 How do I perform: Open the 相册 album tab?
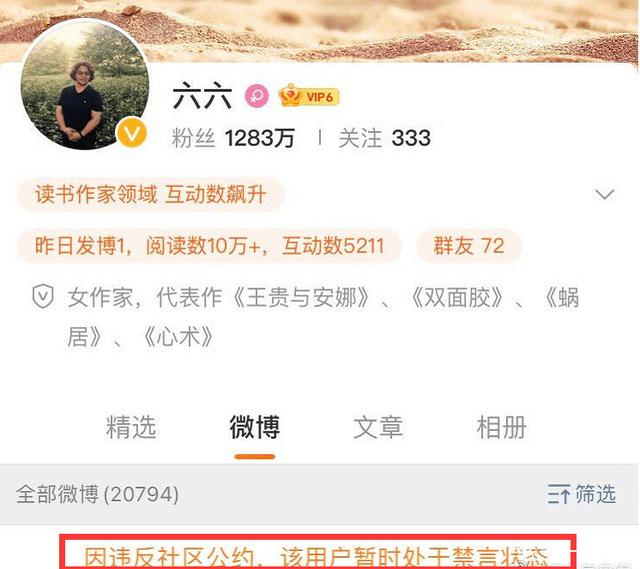[x=502, y=427]
